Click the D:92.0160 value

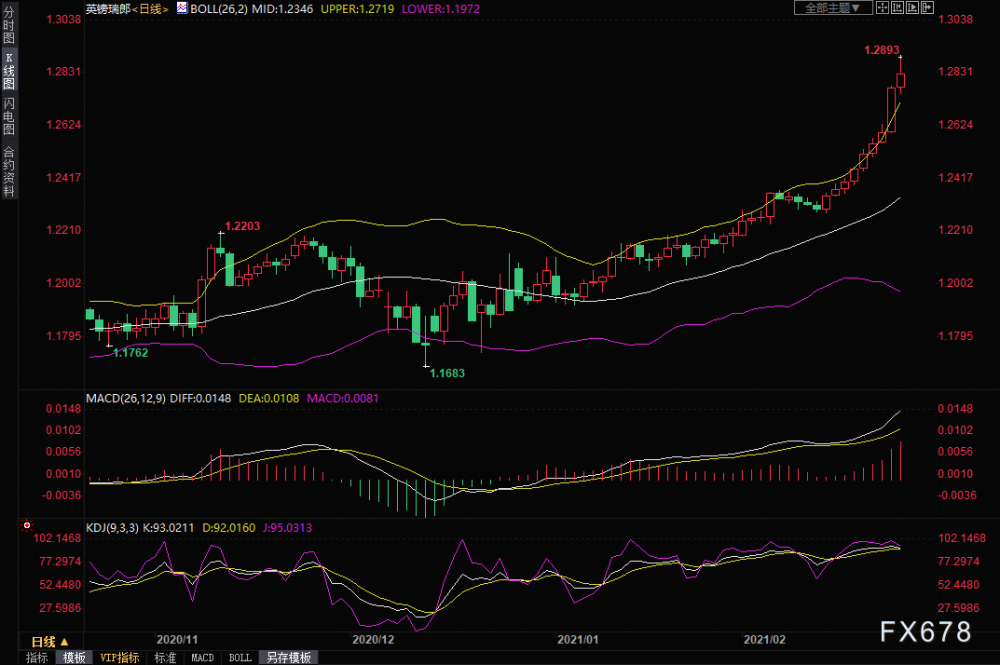tap(228, 528)
